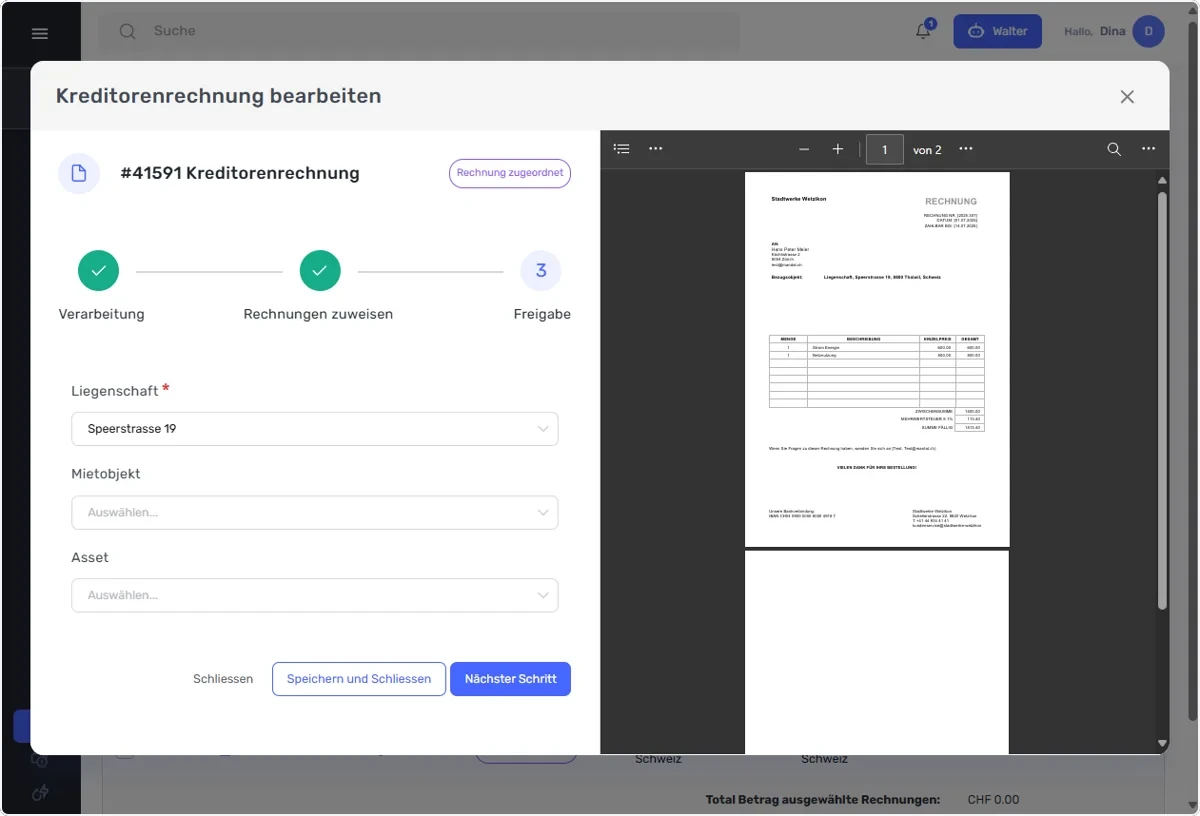Image resolution: width=1200 pixels, height=816 pixels.
Task: Go to the Rechnungen zuweisen step circle
Action: [320, 271]
